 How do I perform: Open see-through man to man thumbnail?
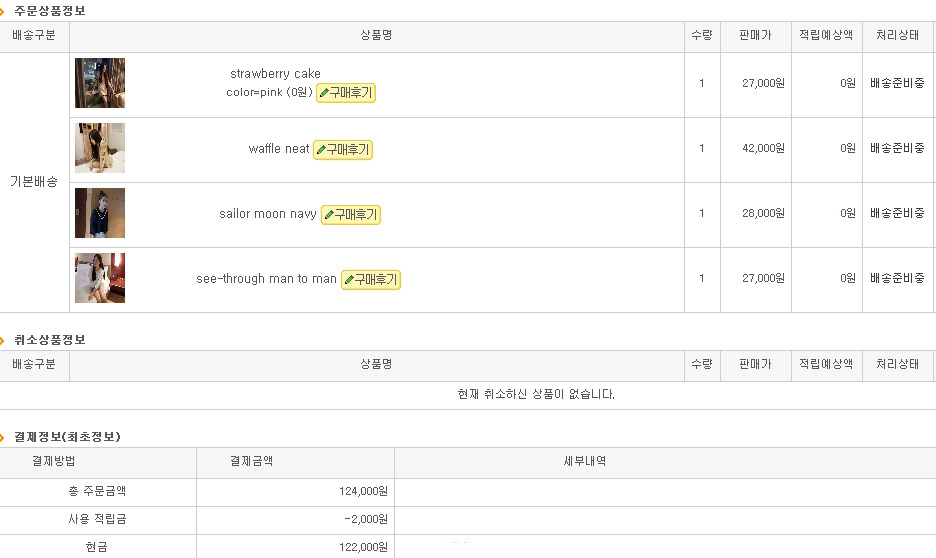click(100, 278)
